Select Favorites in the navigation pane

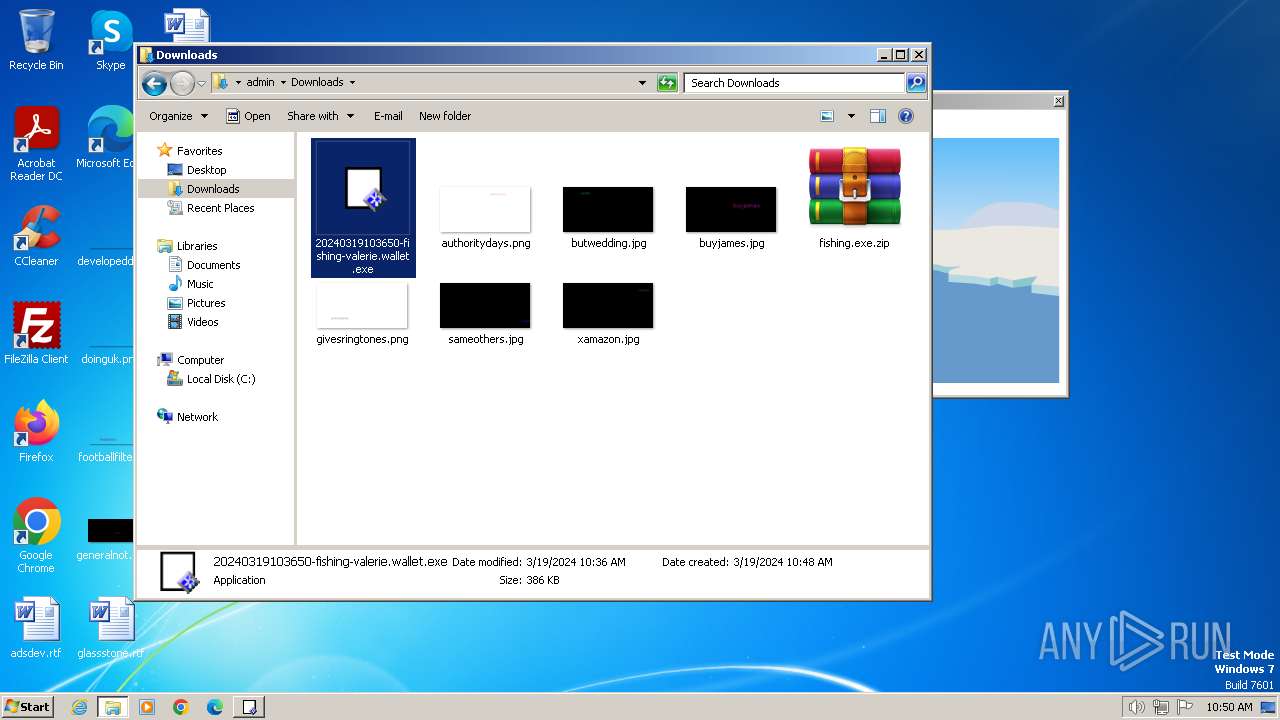tap(199, 151)
